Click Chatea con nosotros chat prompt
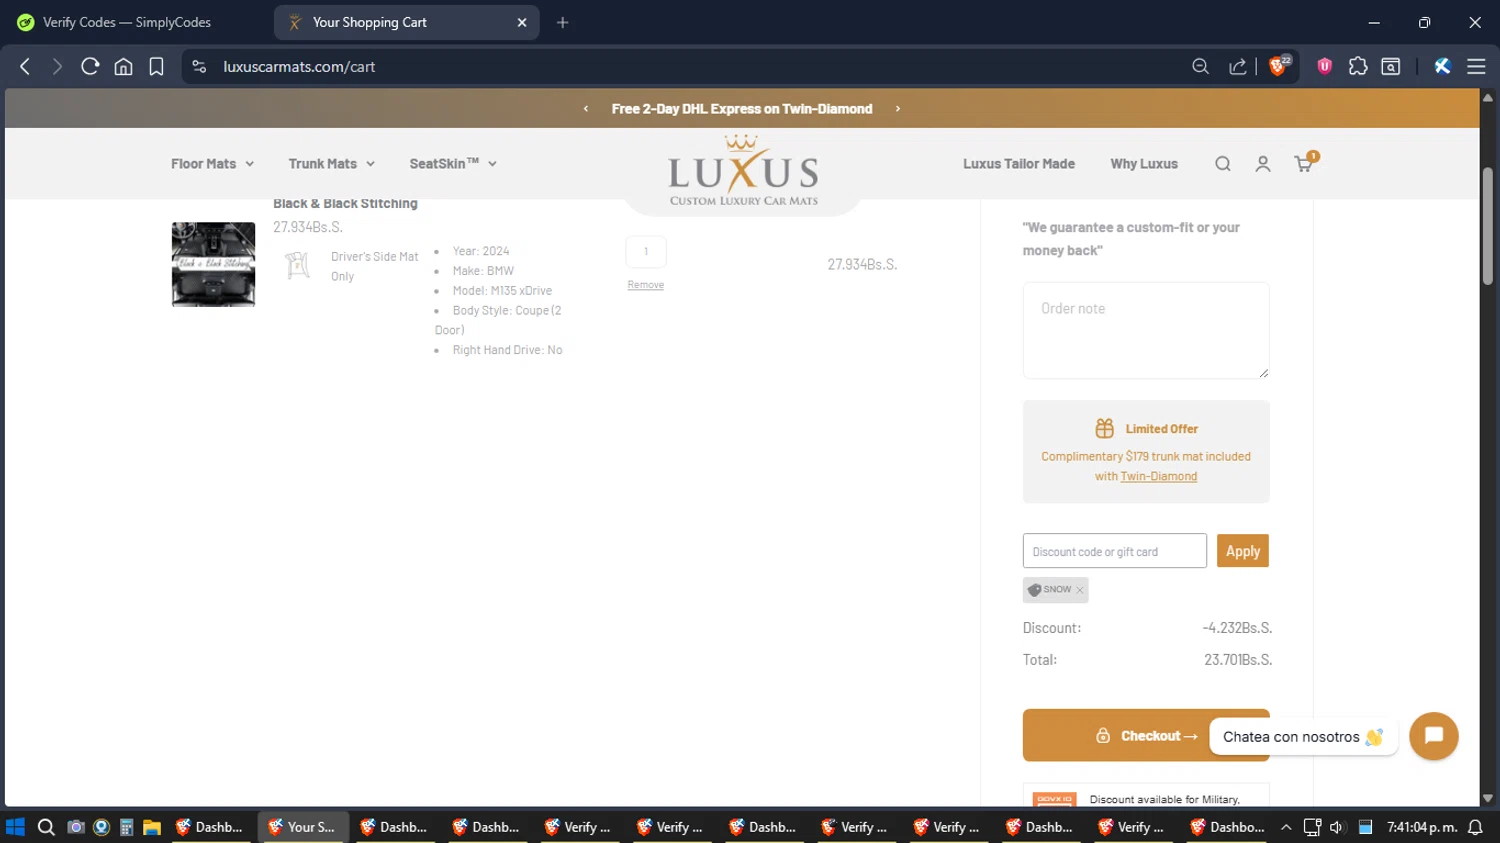1500x843 pixels. 1303,737
